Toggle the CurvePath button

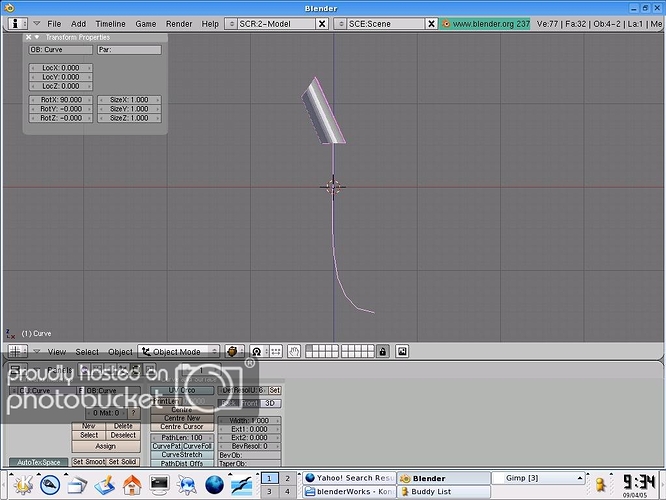click(166, 446)
